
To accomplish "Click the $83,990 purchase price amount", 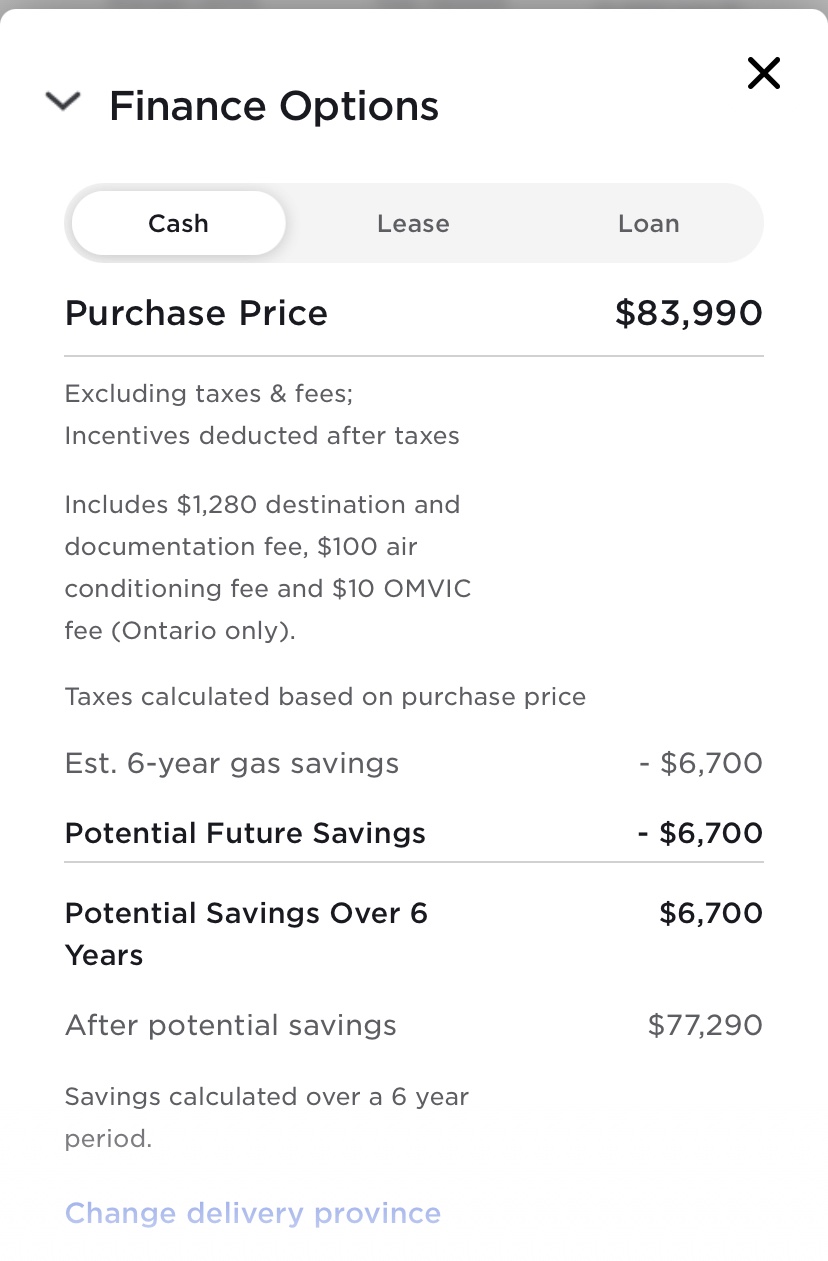I will click(x=688, y=314).
